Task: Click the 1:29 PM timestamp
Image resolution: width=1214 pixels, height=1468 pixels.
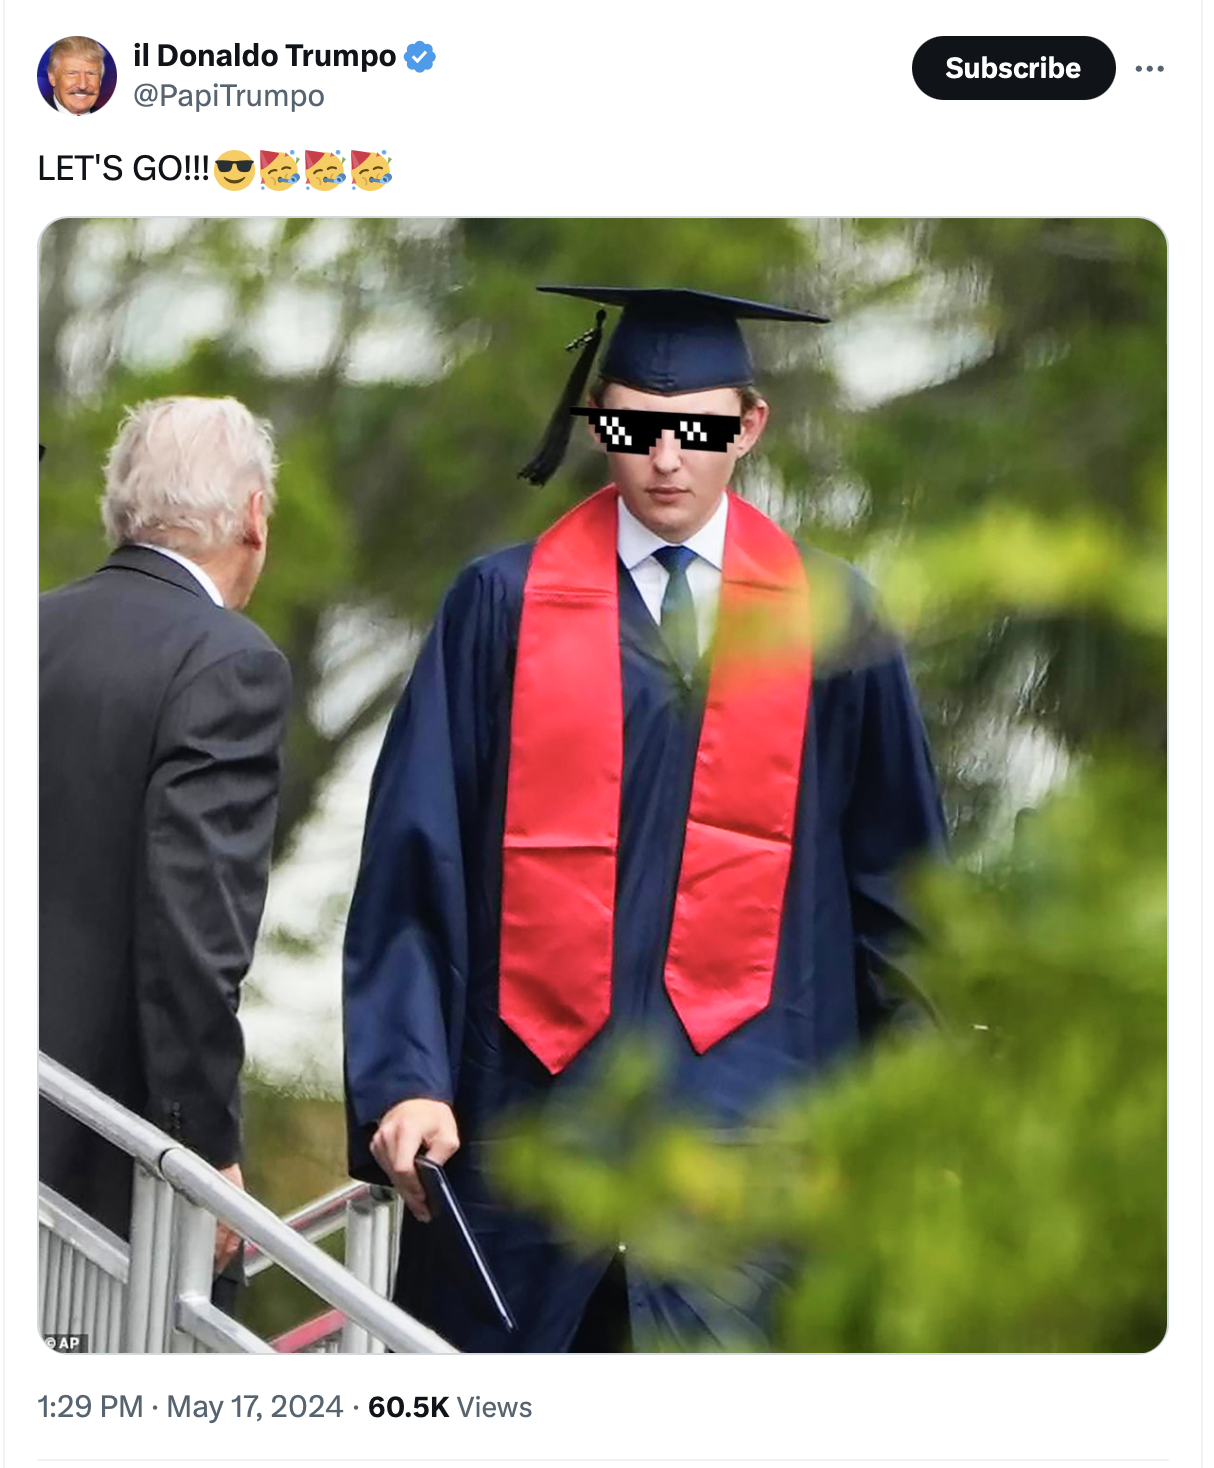Action: 90,1407
